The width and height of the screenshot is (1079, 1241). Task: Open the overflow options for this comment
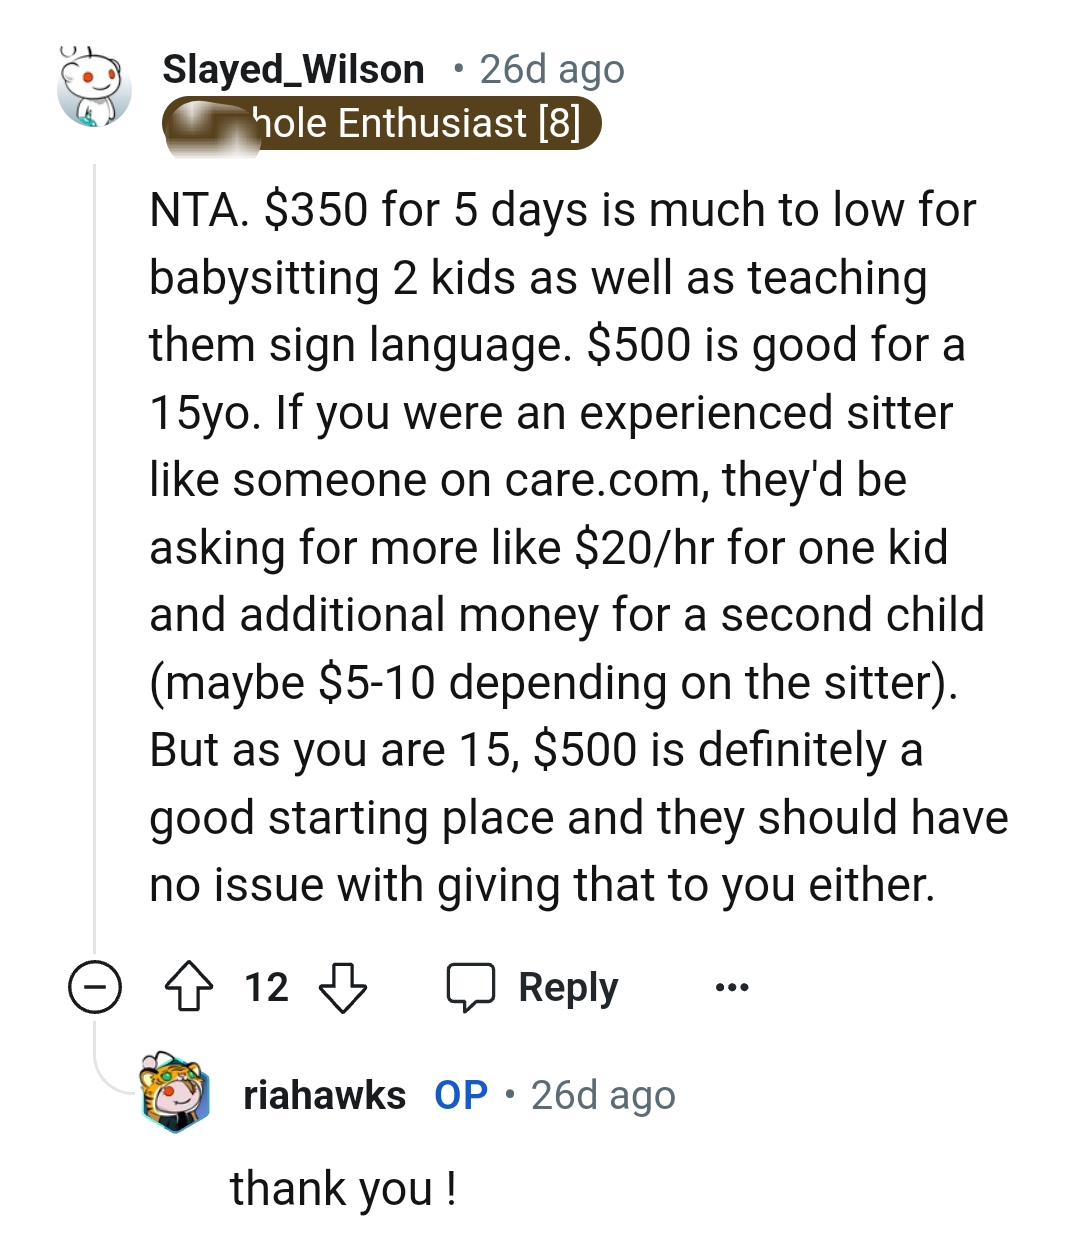731,988
